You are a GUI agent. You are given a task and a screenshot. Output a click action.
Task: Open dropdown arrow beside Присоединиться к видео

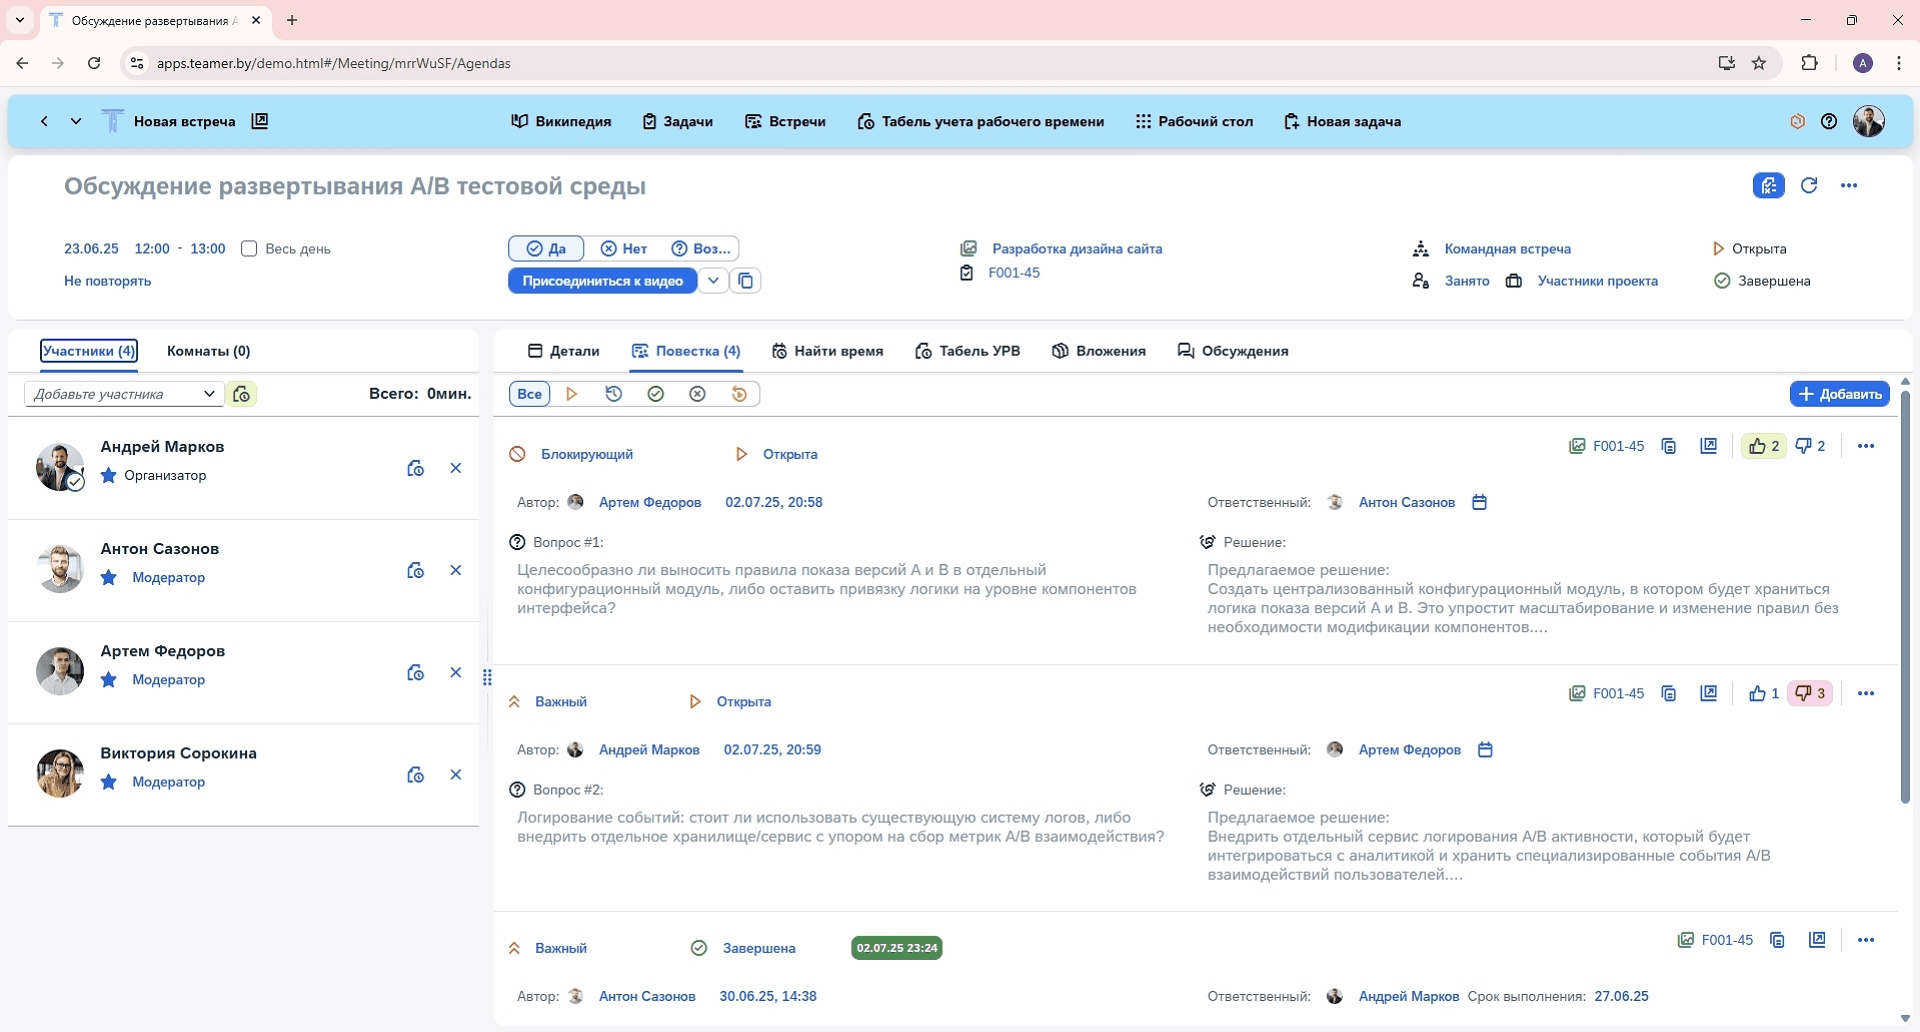(x=713, y=281)
